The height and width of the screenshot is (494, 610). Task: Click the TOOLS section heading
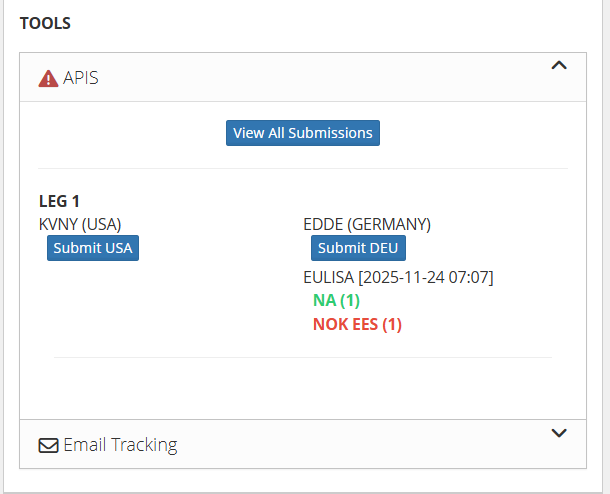[46, 23]
